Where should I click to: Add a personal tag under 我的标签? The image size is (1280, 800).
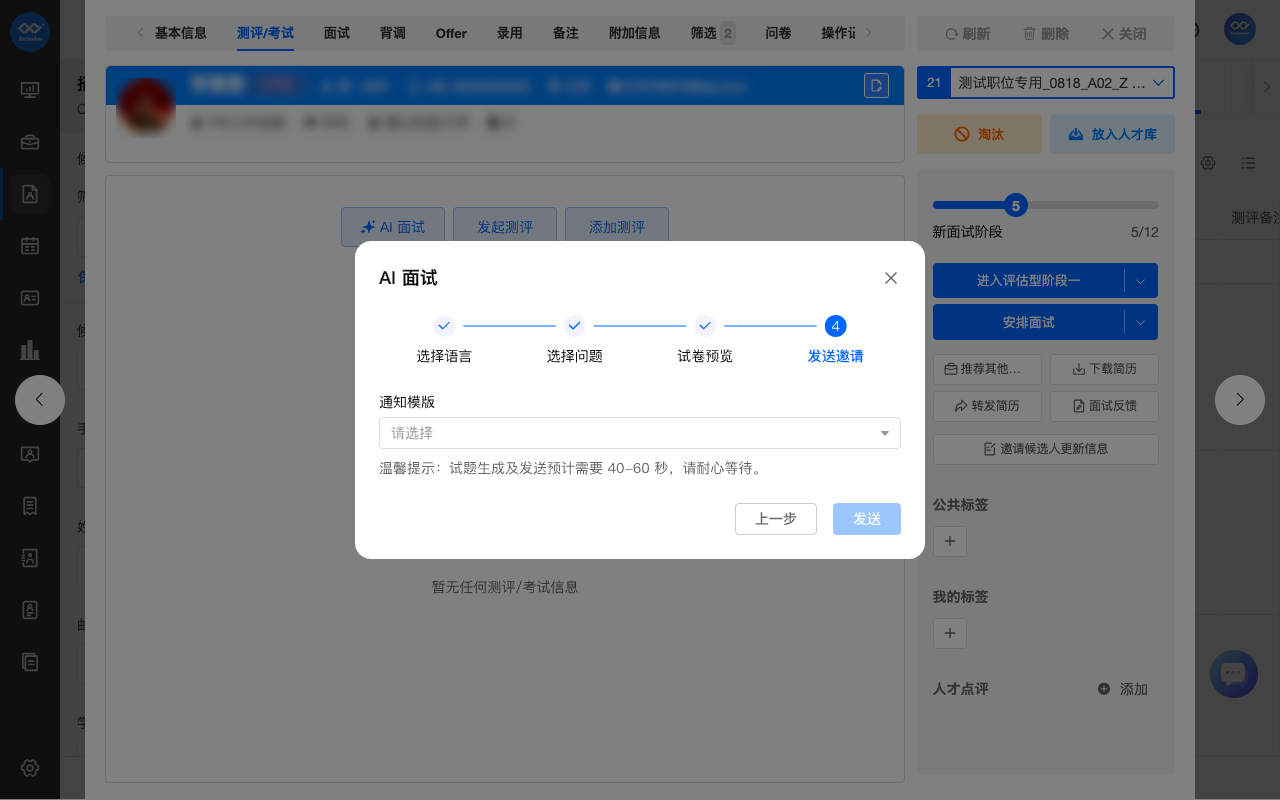949,633
